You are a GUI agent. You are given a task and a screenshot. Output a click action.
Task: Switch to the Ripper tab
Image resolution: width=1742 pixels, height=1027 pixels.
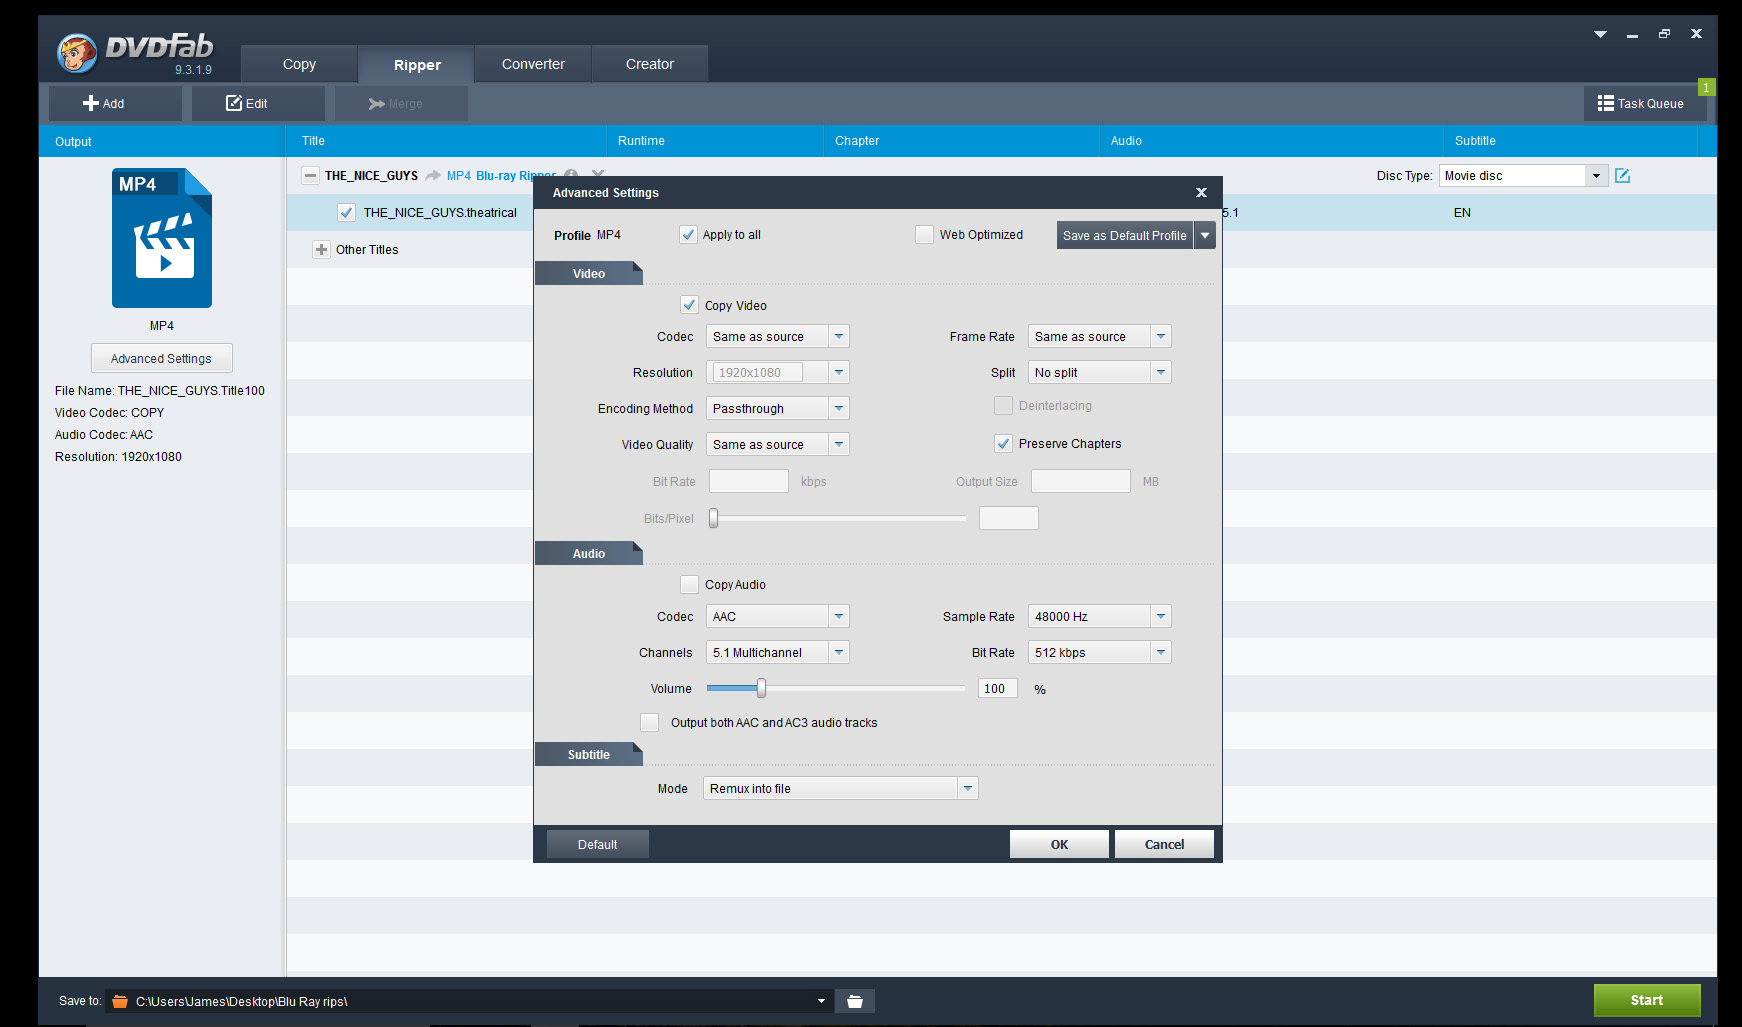click(417, 65)
